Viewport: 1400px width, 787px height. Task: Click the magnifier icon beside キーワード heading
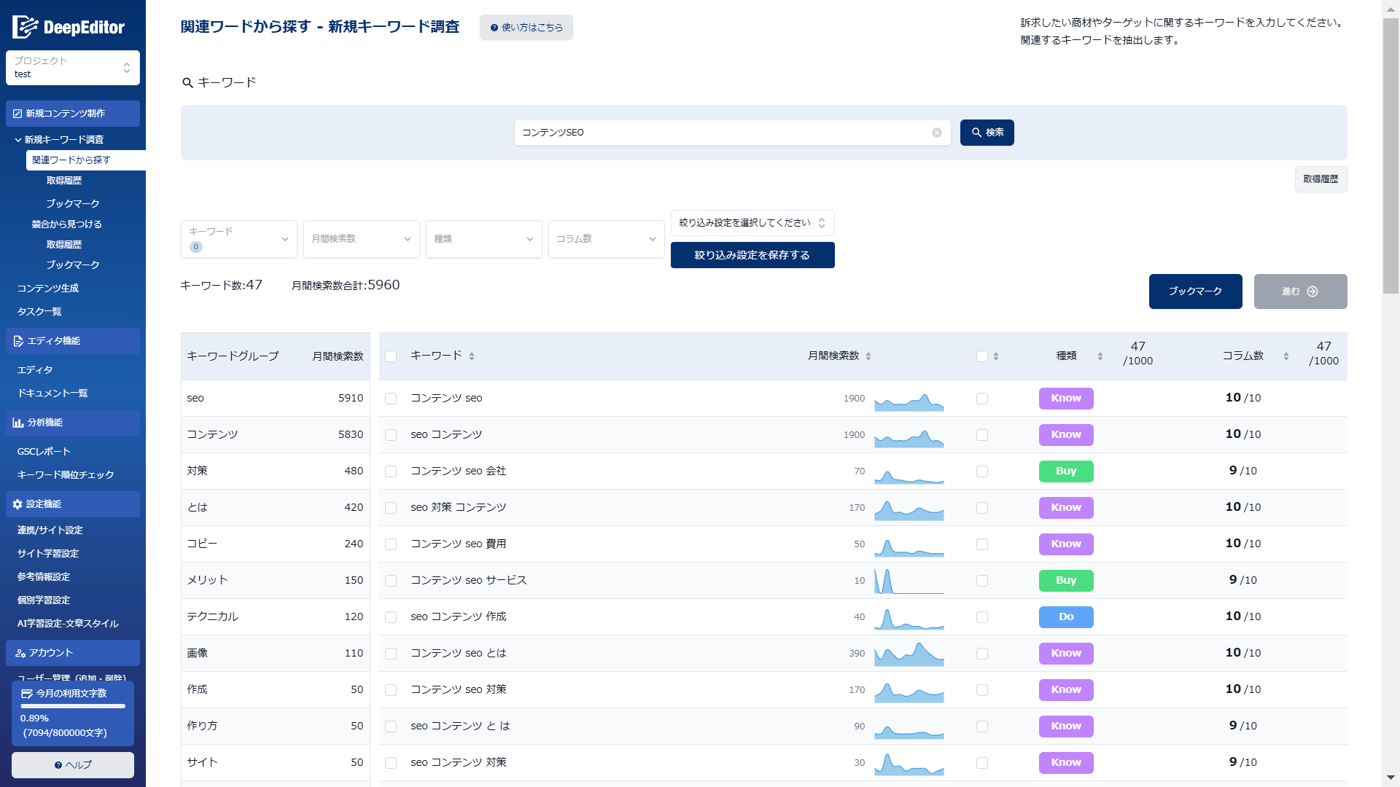coord(187,83)
